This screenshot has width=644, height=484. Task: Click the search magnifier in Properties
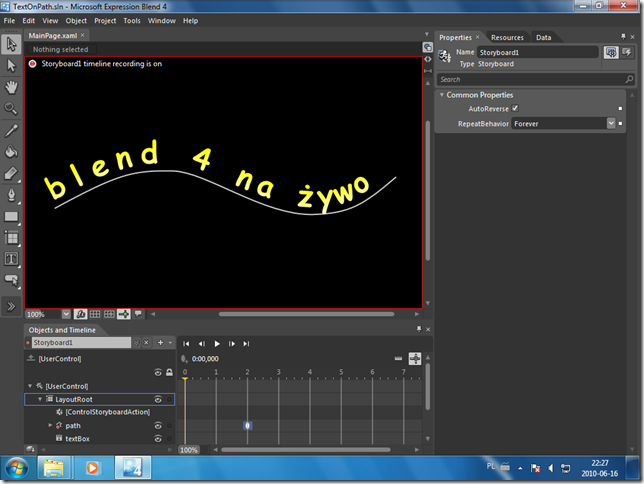[629, 79]
